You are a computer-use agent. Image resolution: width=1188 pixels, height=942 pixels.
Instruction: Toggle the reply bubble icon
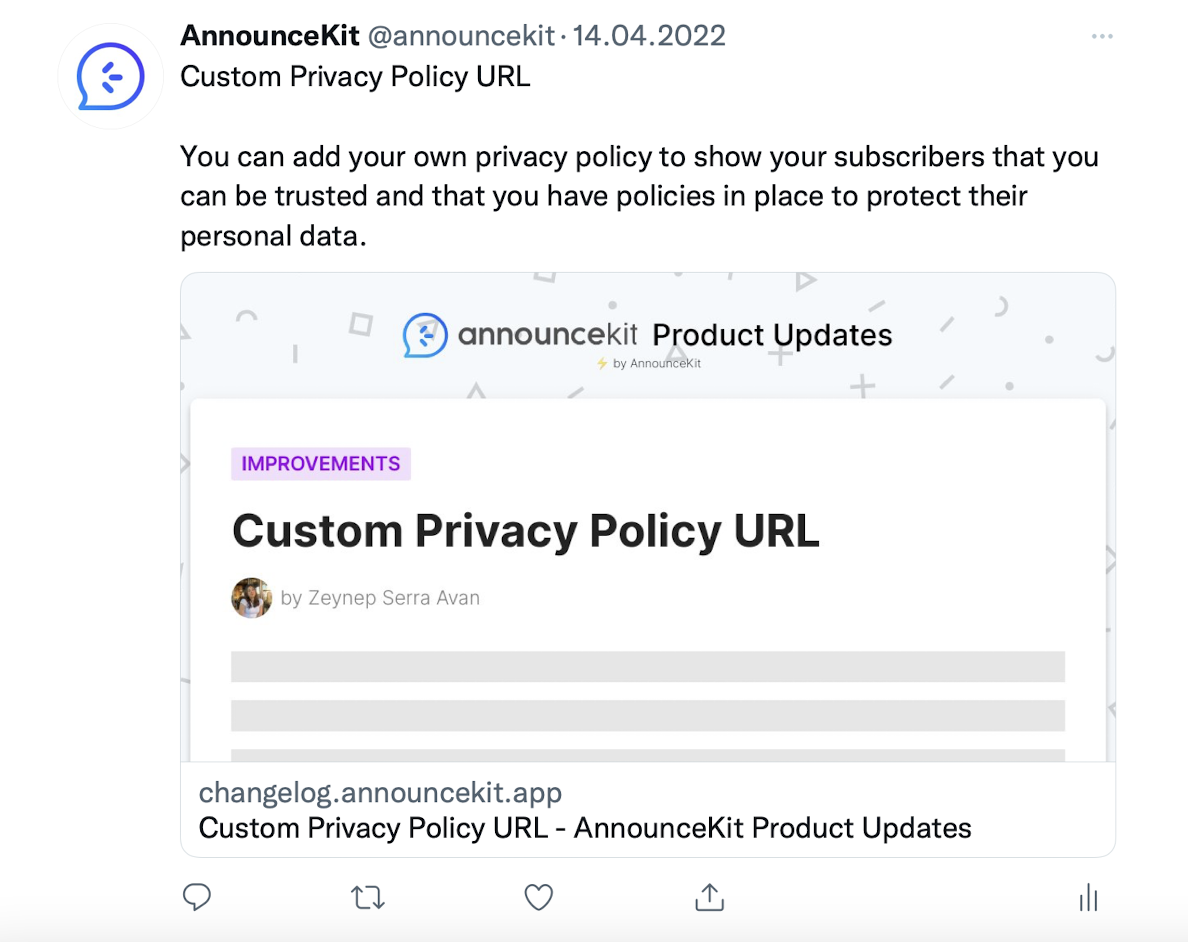[197, 897]
